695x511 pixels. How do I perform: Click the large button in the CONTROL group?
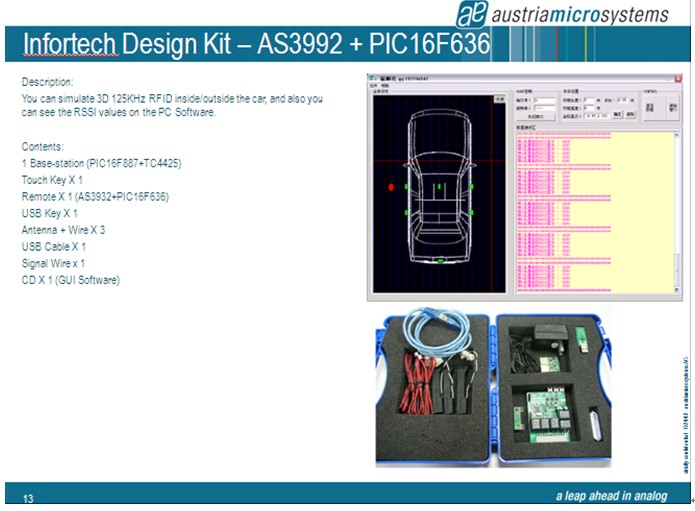pyautogui.click(x=650, y=107)
